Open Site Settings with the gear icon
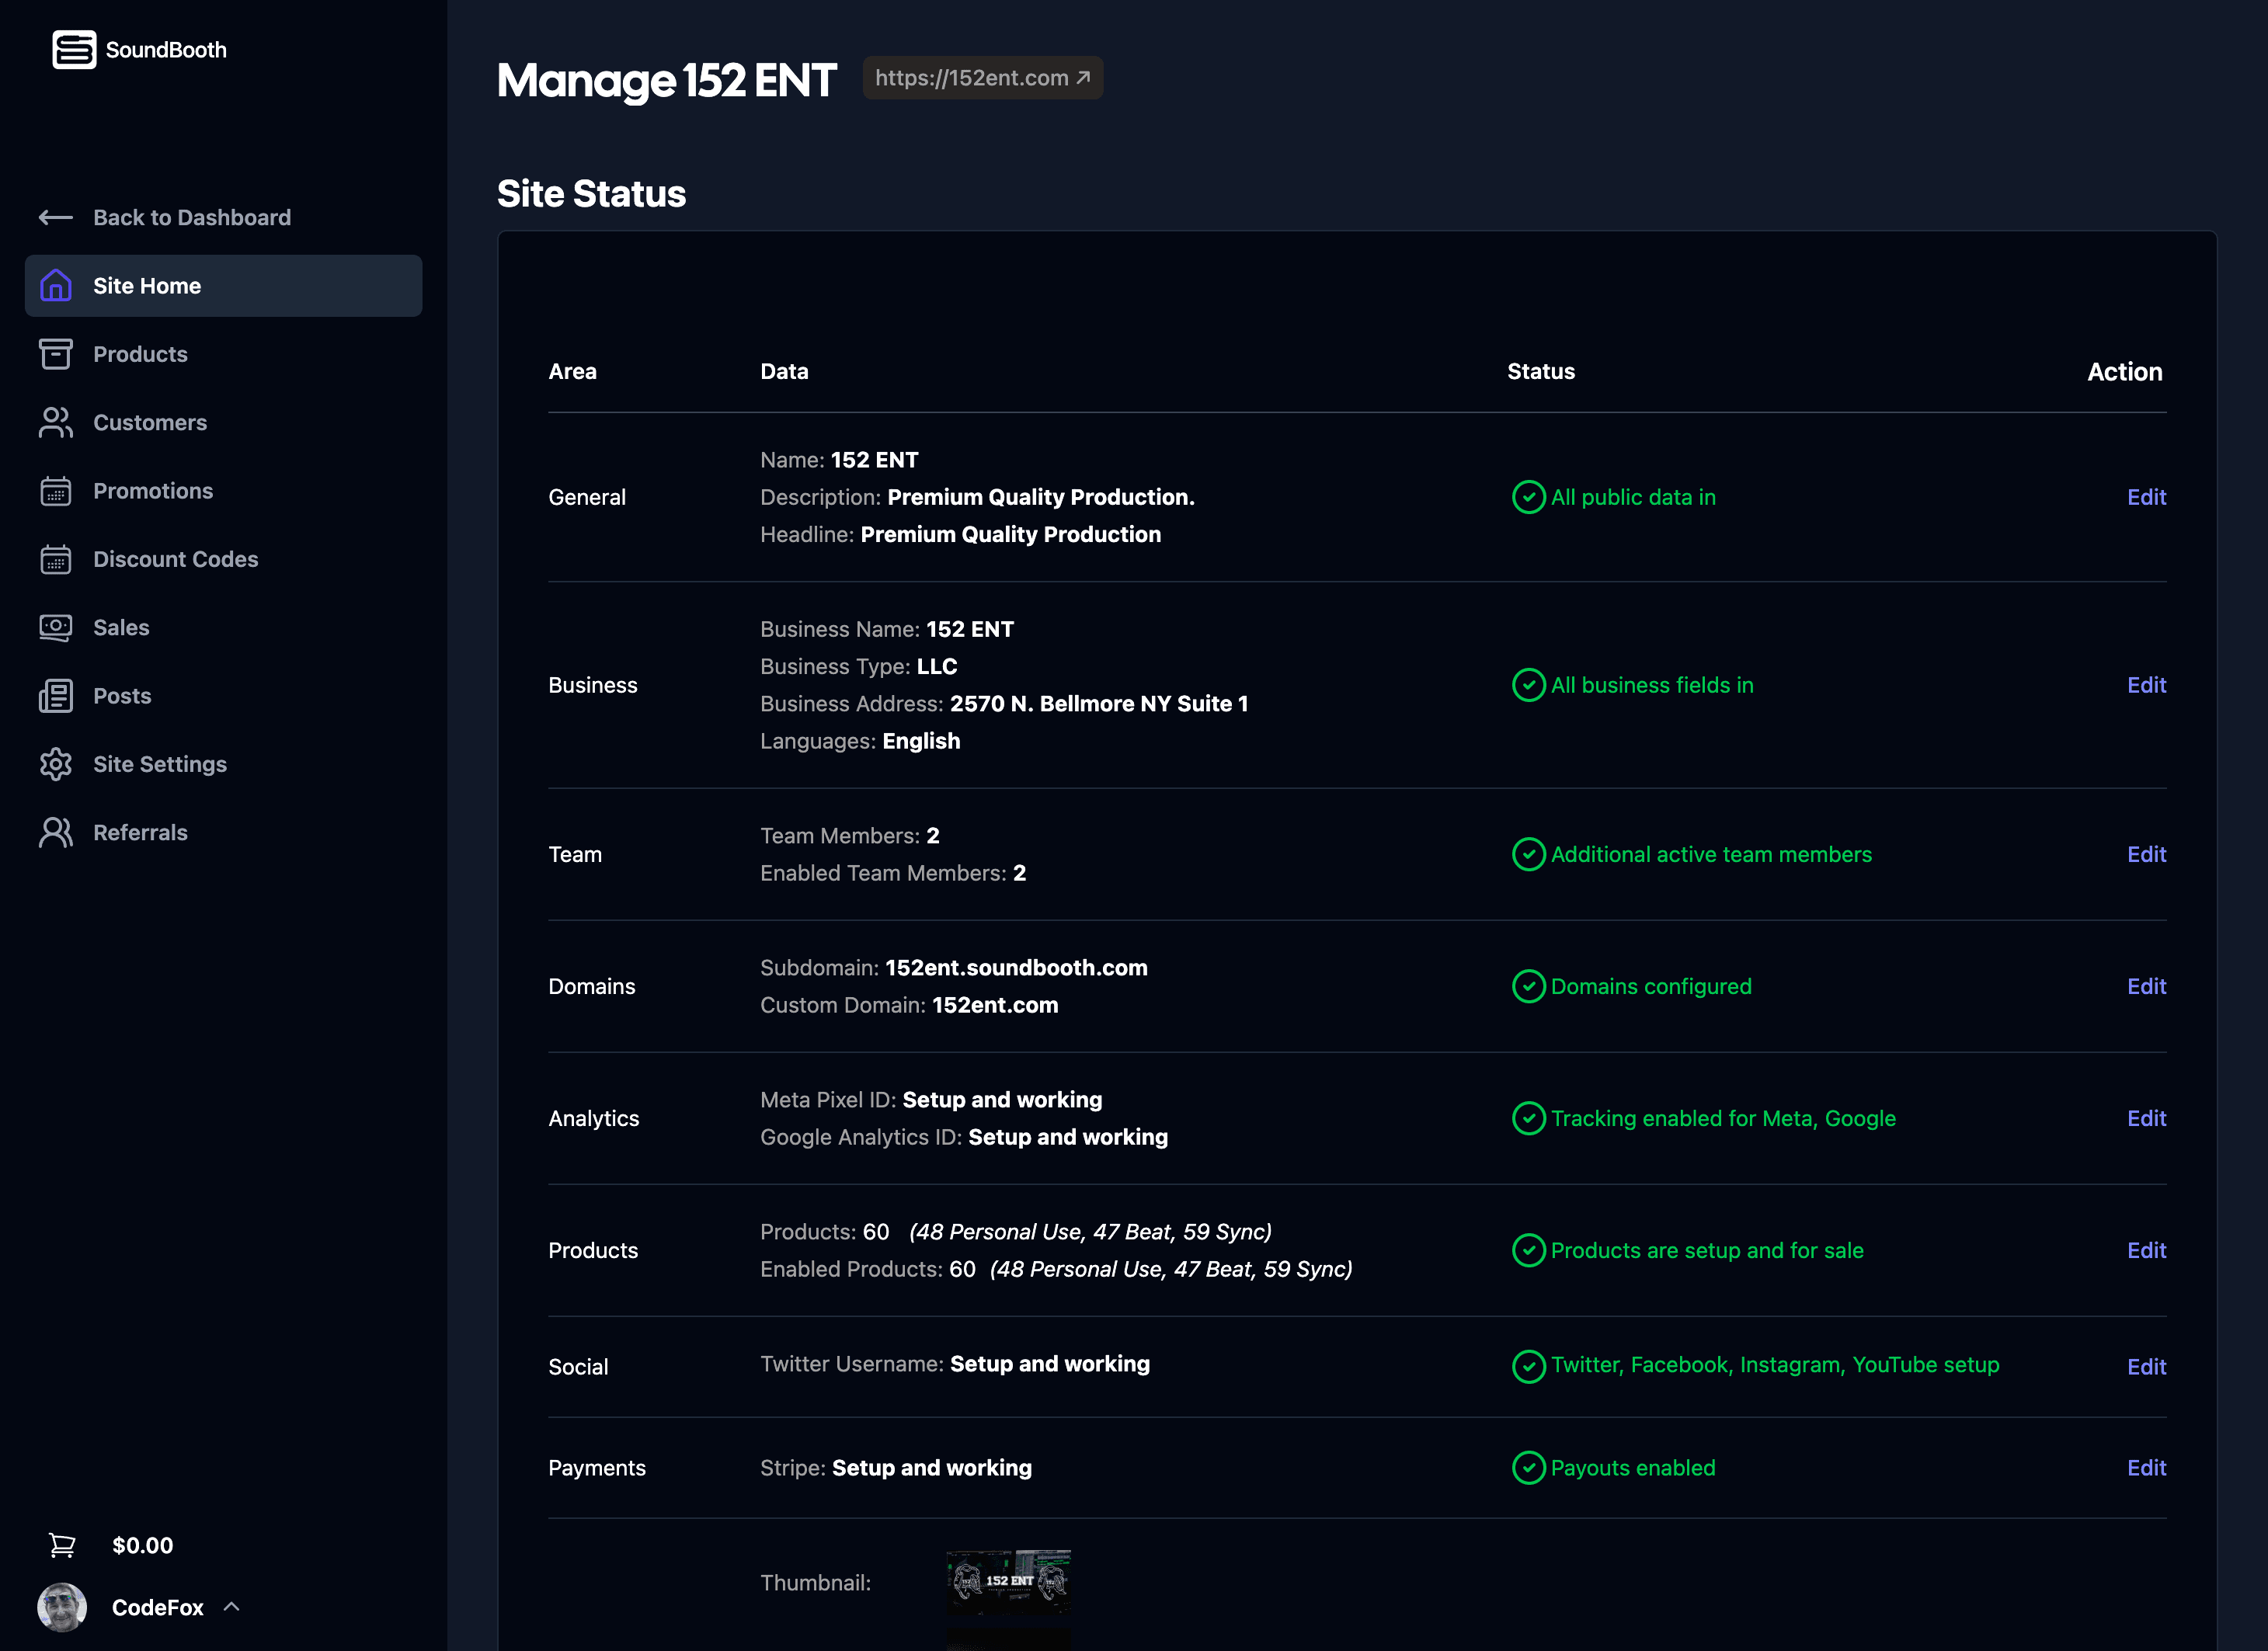The height and width of the screenshot is (1651, 2268). pos(55,763)
